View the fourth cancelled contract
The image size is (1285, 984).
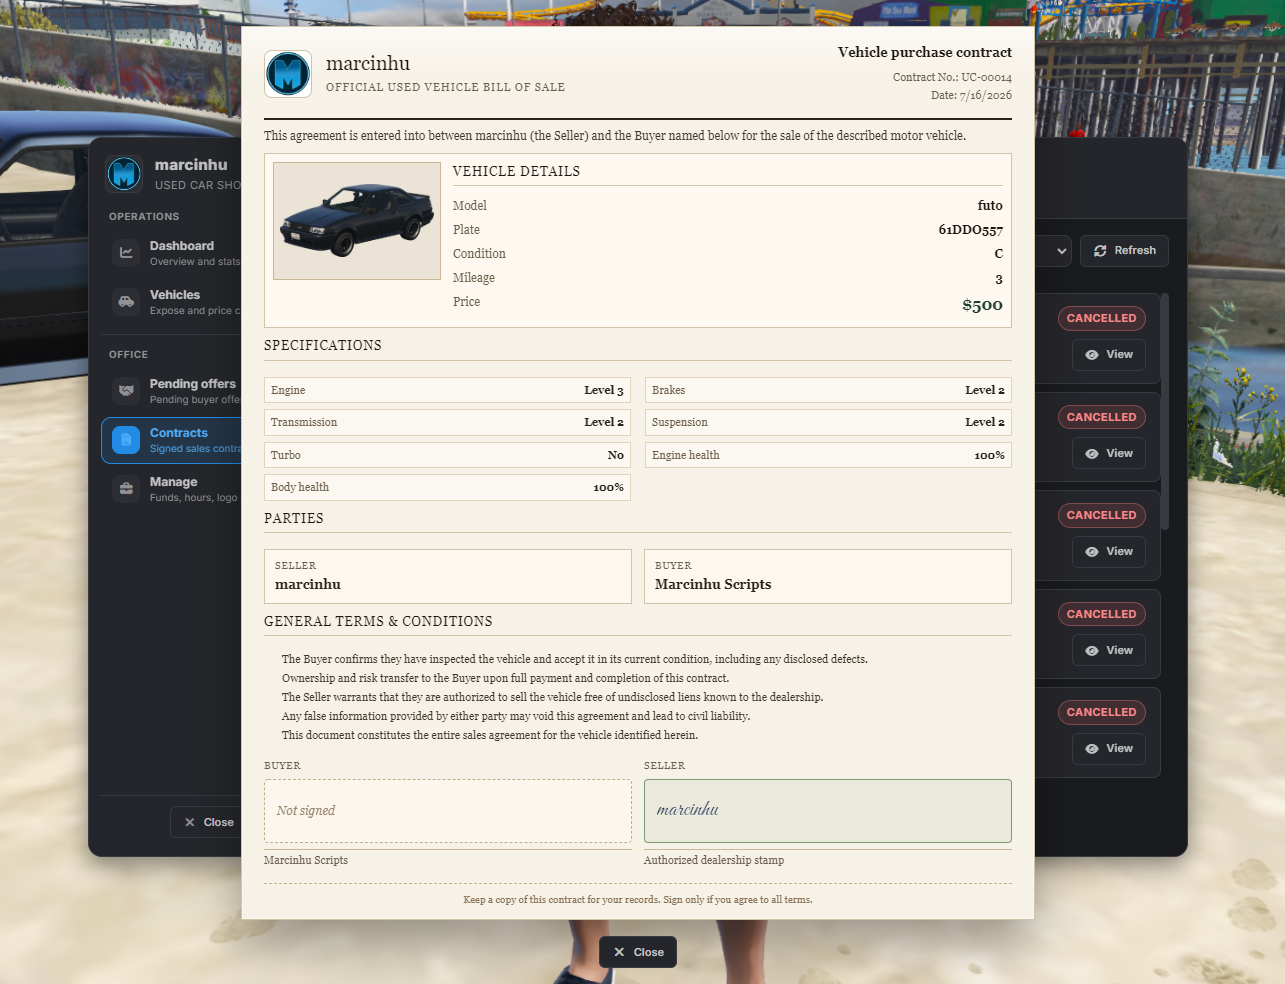(x=1109, y=651)
